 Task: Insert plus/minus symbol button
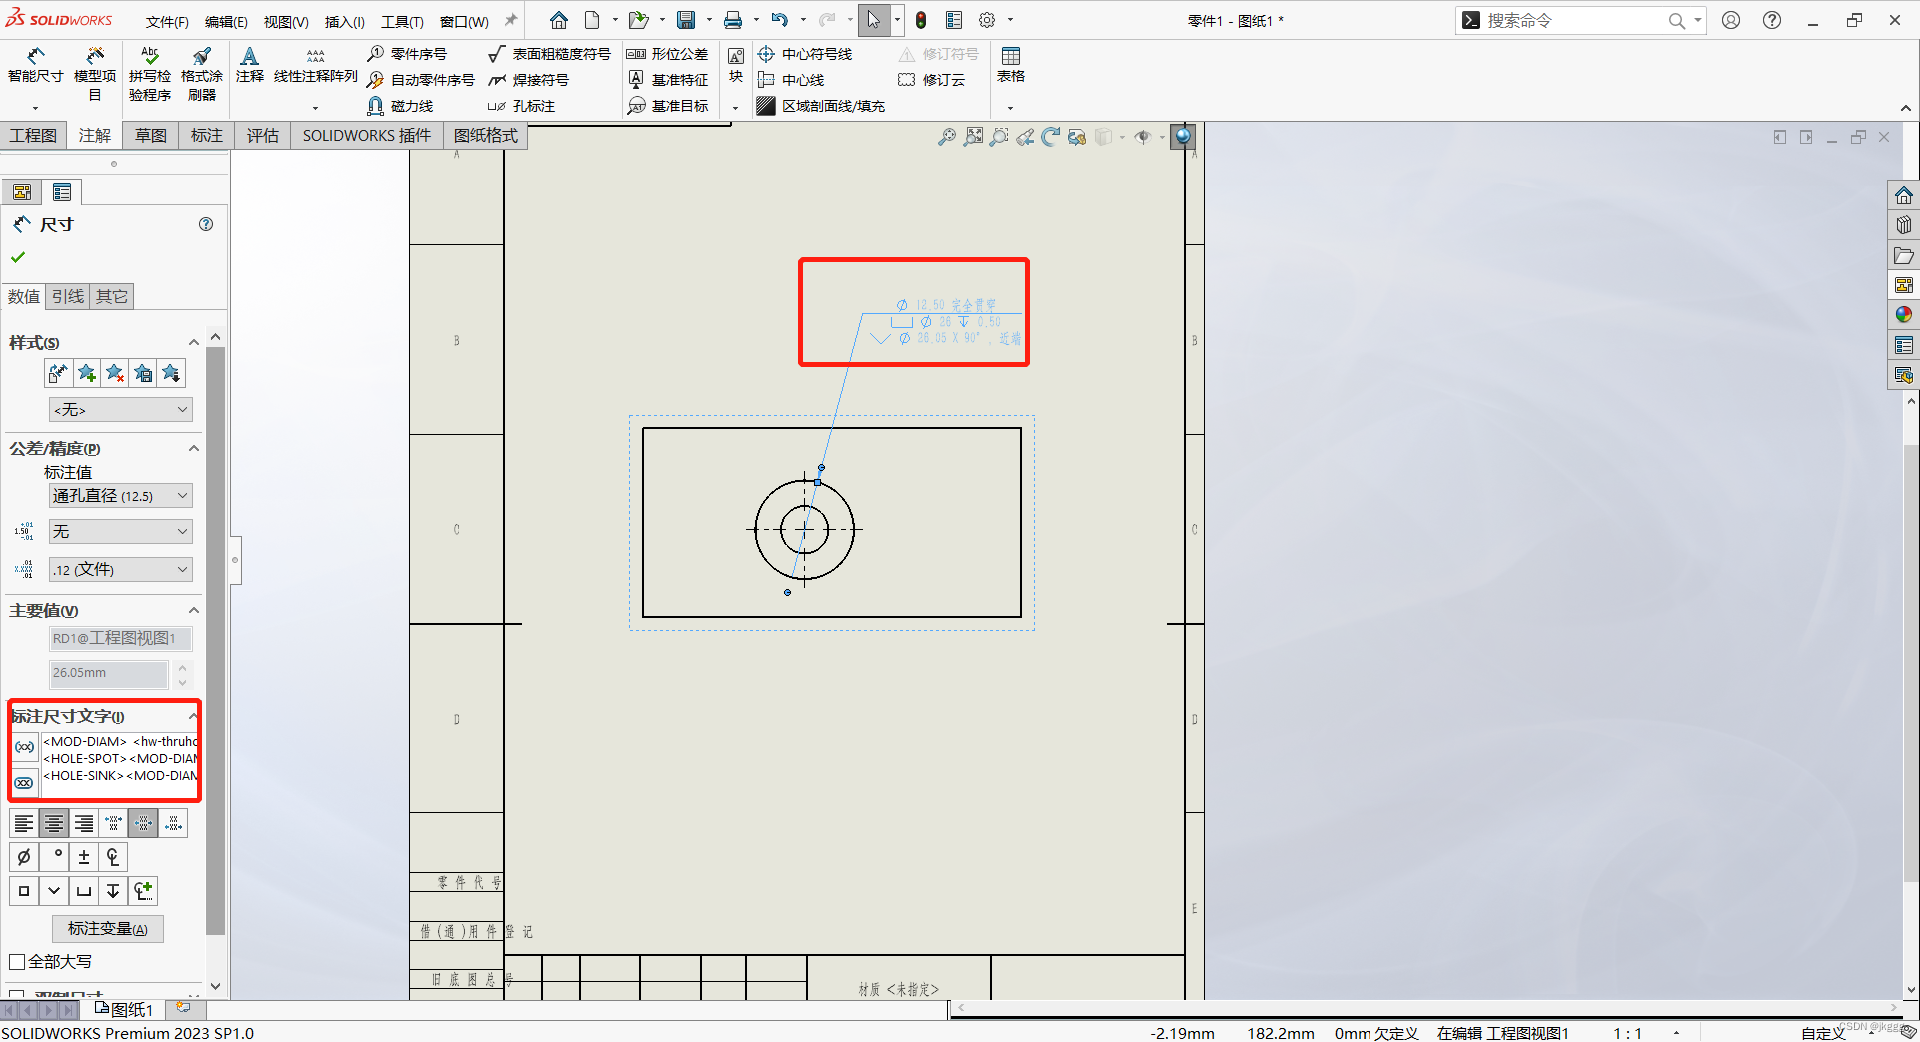coord(84,857)
